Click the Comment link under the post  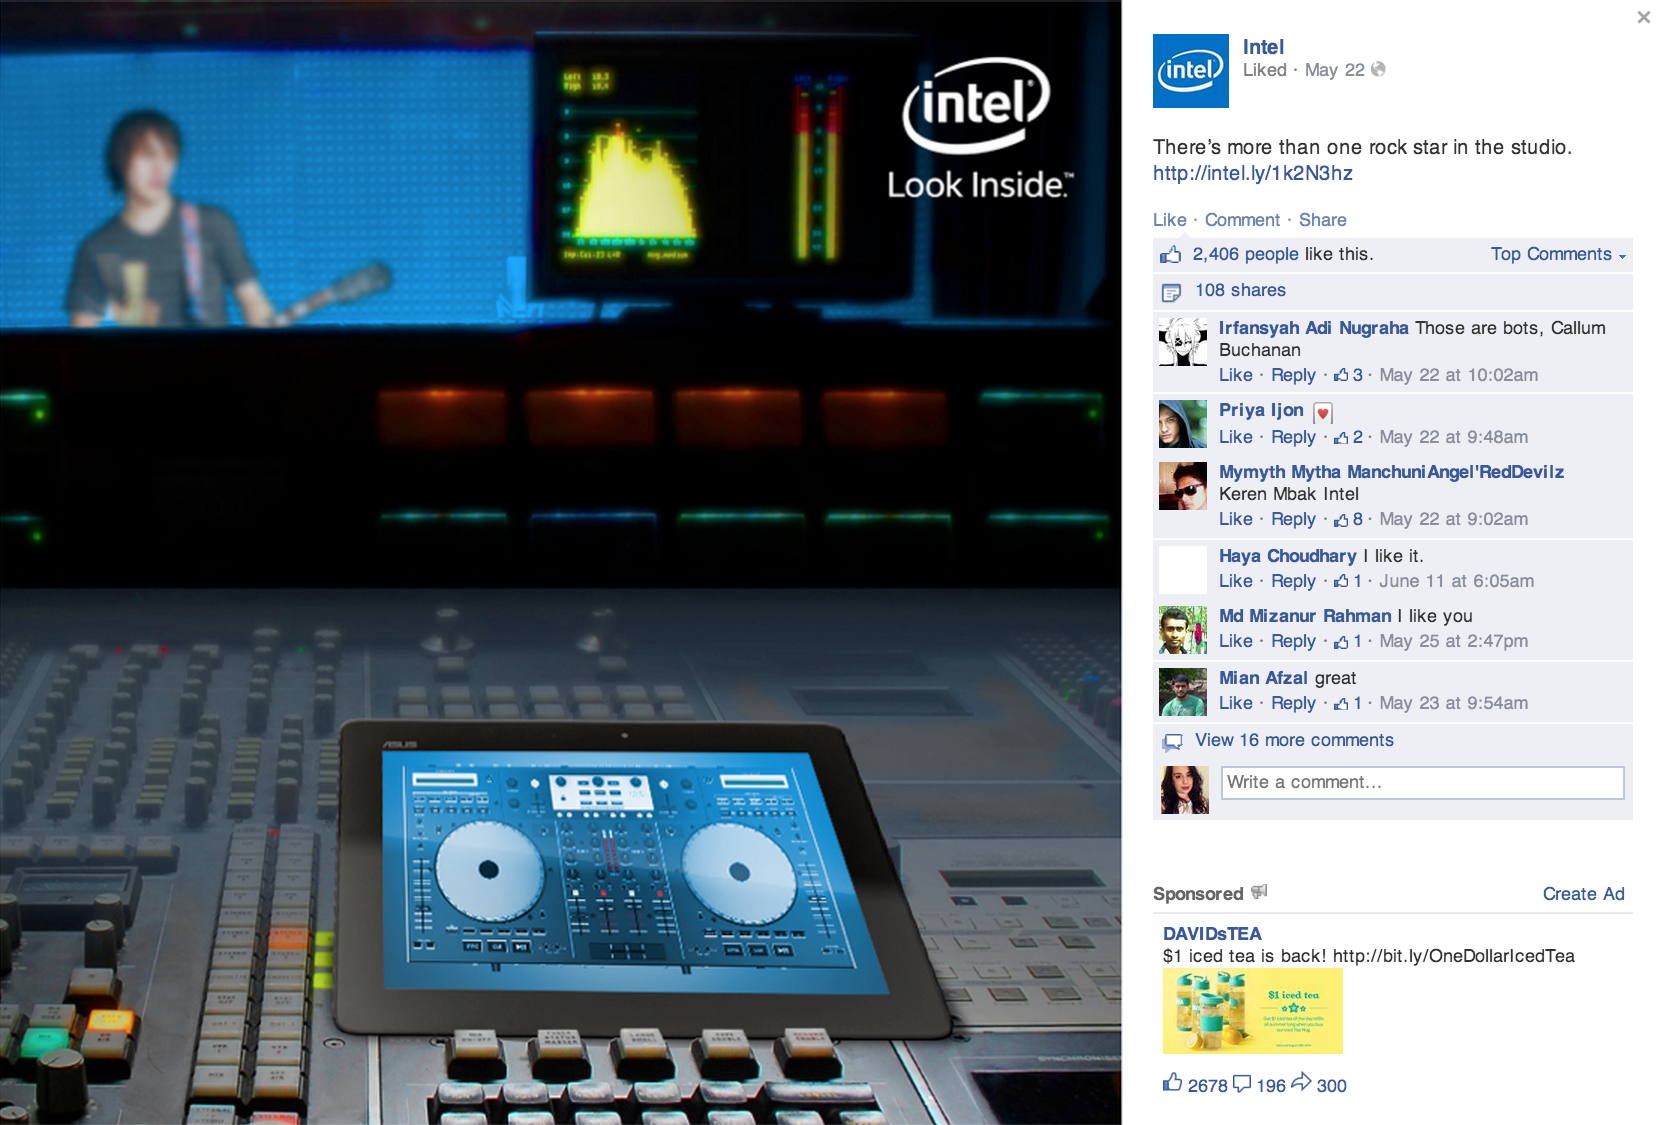pos(1242,220)
